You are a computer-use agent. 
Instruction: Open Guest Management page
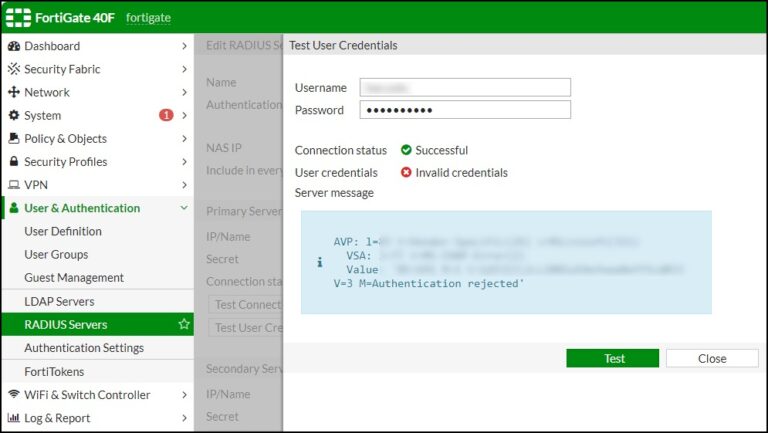coord(97,277)
